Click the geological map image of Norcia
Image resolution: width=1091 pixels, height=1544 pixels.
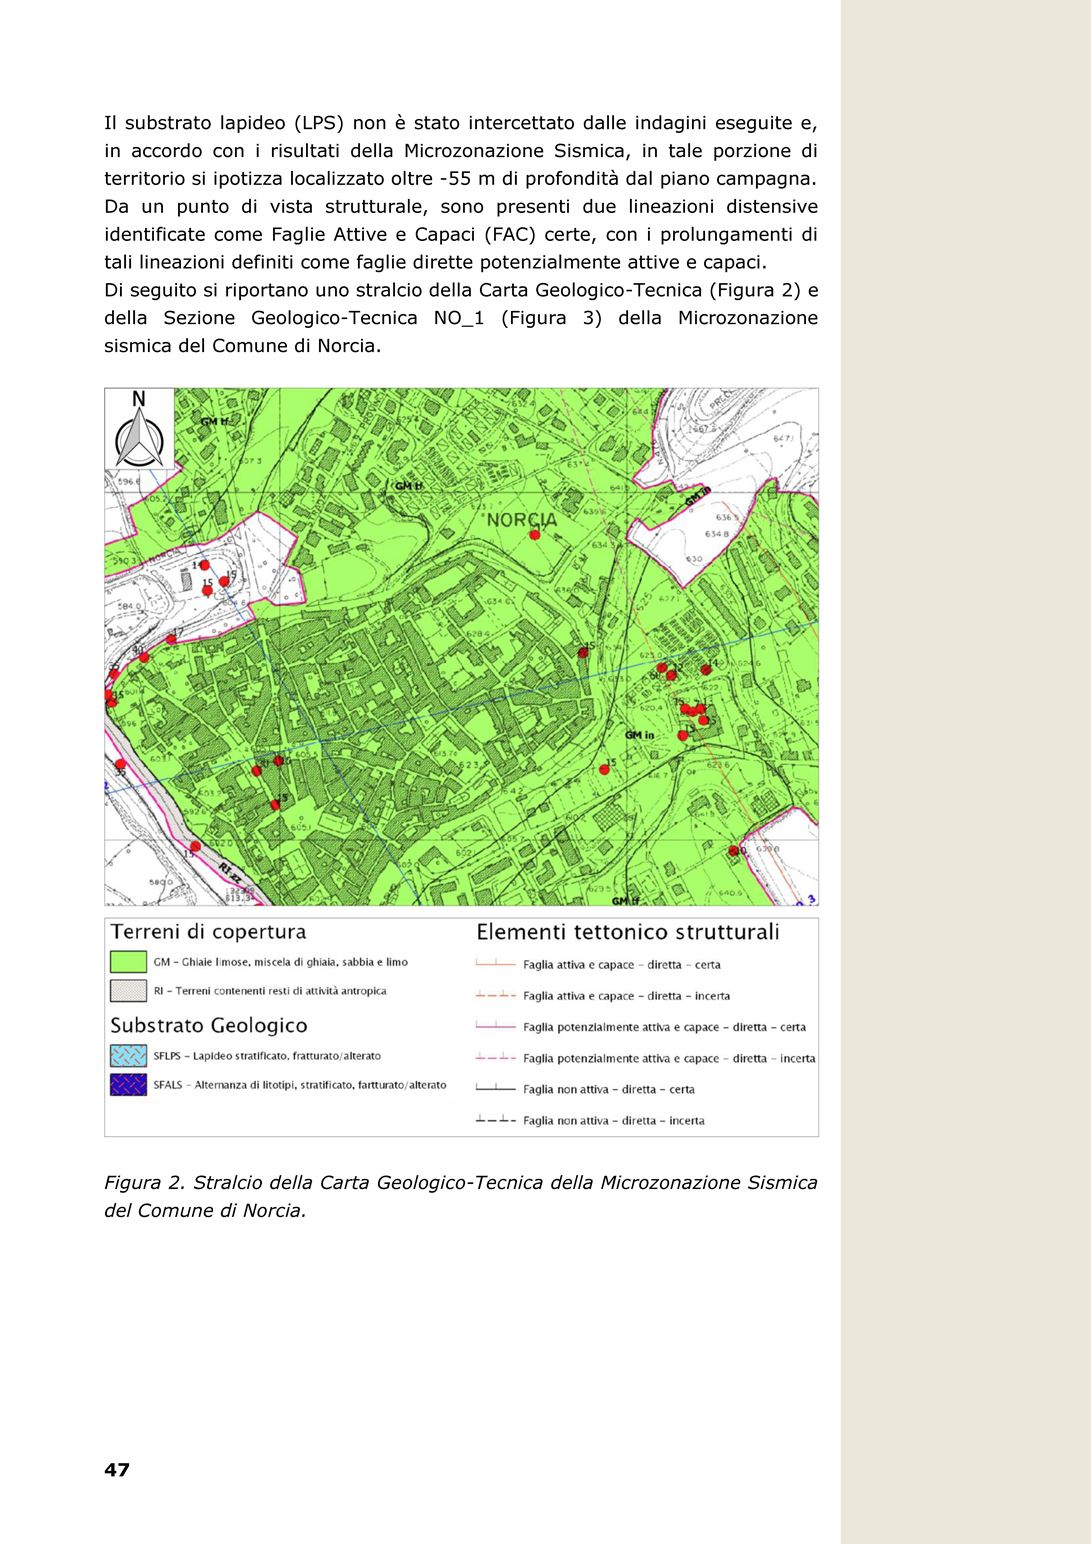(x=462, y=647)
